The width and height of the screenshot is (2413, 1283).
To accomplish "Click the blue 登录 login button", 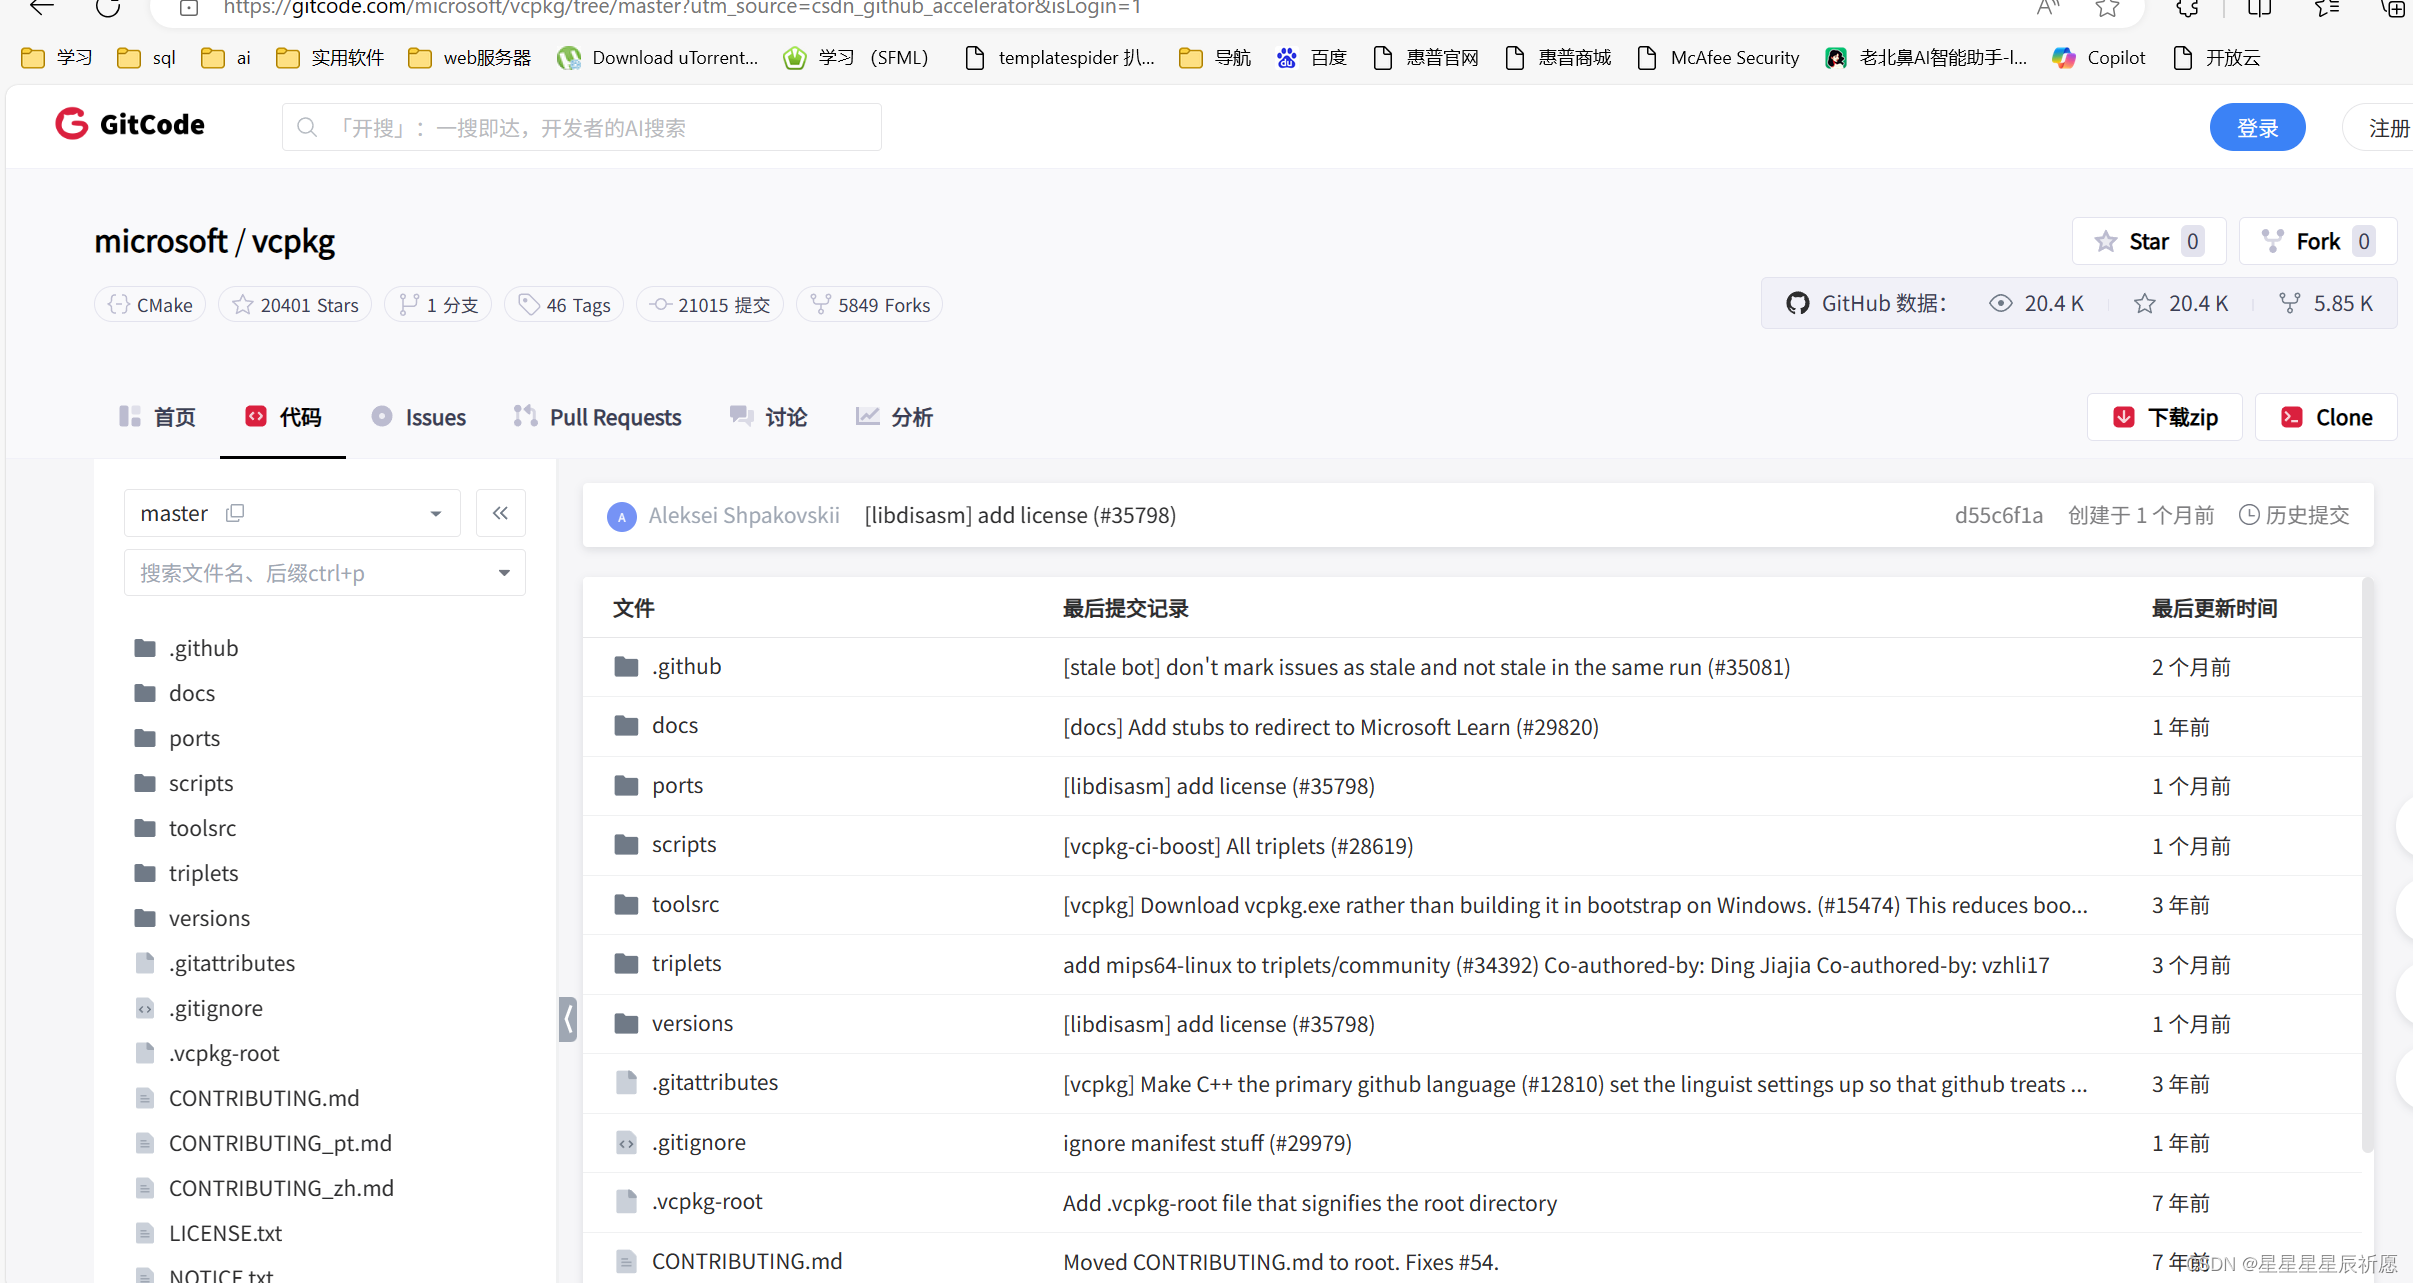I will click(x=2257, y=128).
